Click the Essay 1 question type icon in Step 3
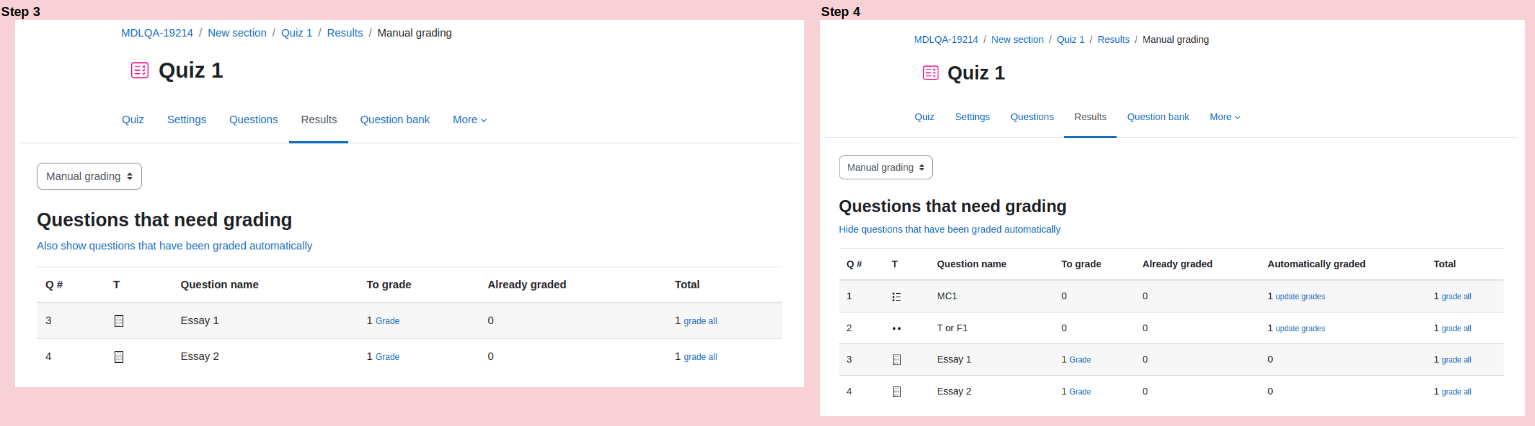This screenshot has height=426, width=1535. [119, 321]
